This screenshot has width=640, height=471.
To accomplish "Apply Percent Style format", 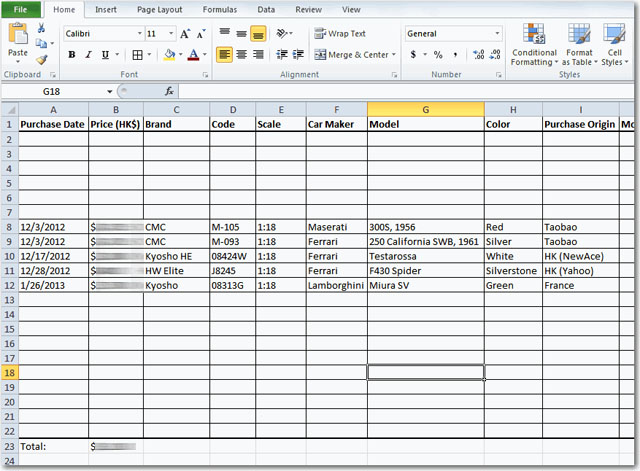I will tap(438, 54).
